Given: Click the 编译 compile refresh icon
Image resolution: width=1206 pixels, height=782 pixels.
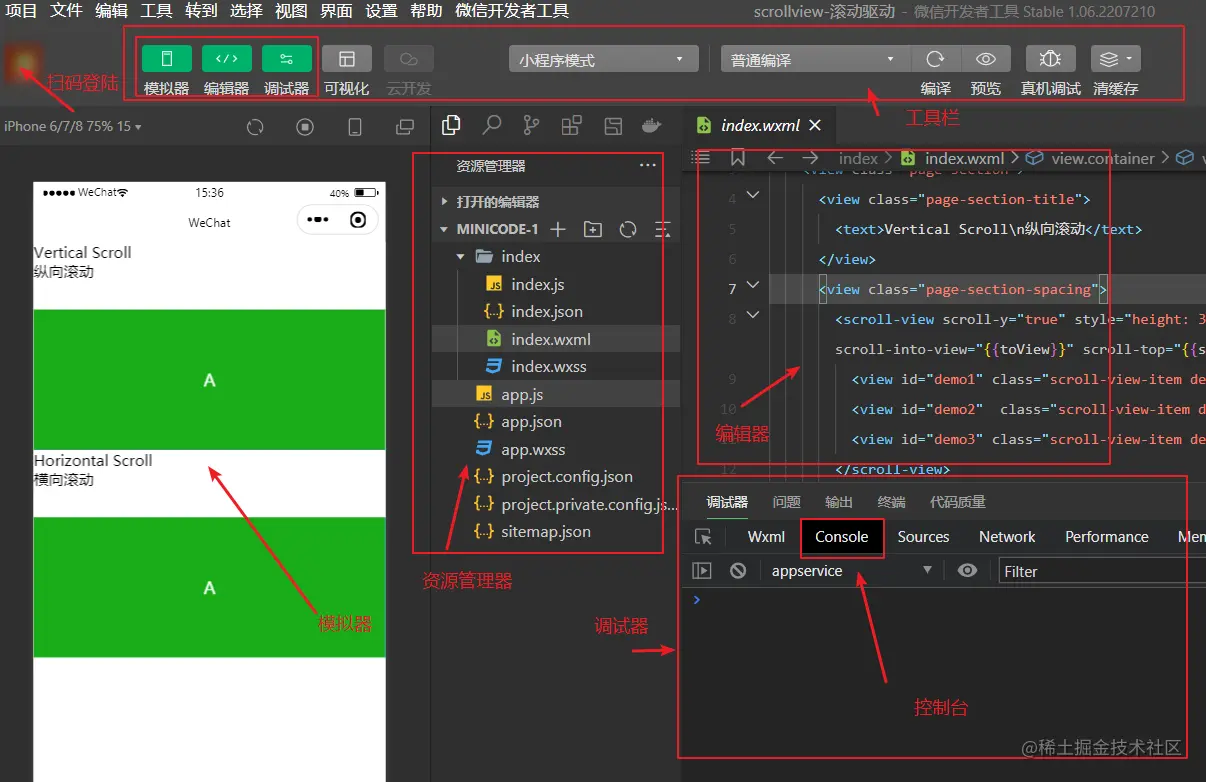Looking at the screenshot, I should pyautogui.click(x=936, y=59).
